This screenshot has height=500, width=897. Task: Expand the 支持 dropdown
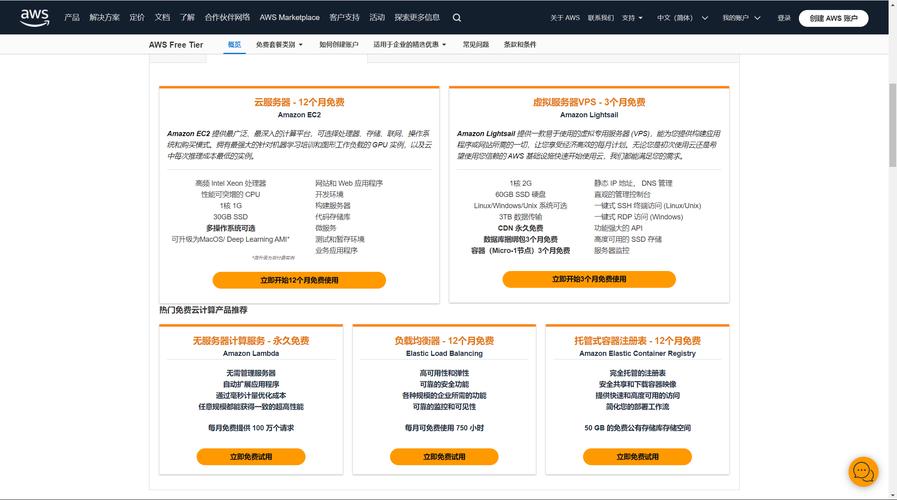coord(632,18)
